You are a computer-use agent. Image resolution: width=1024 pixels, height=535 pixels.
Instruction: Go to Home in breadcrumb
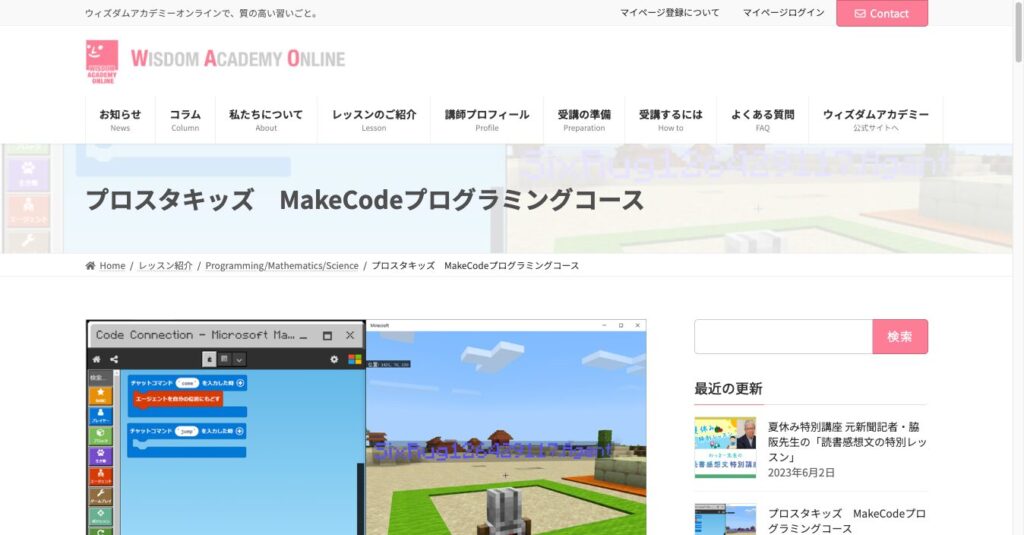112,266
